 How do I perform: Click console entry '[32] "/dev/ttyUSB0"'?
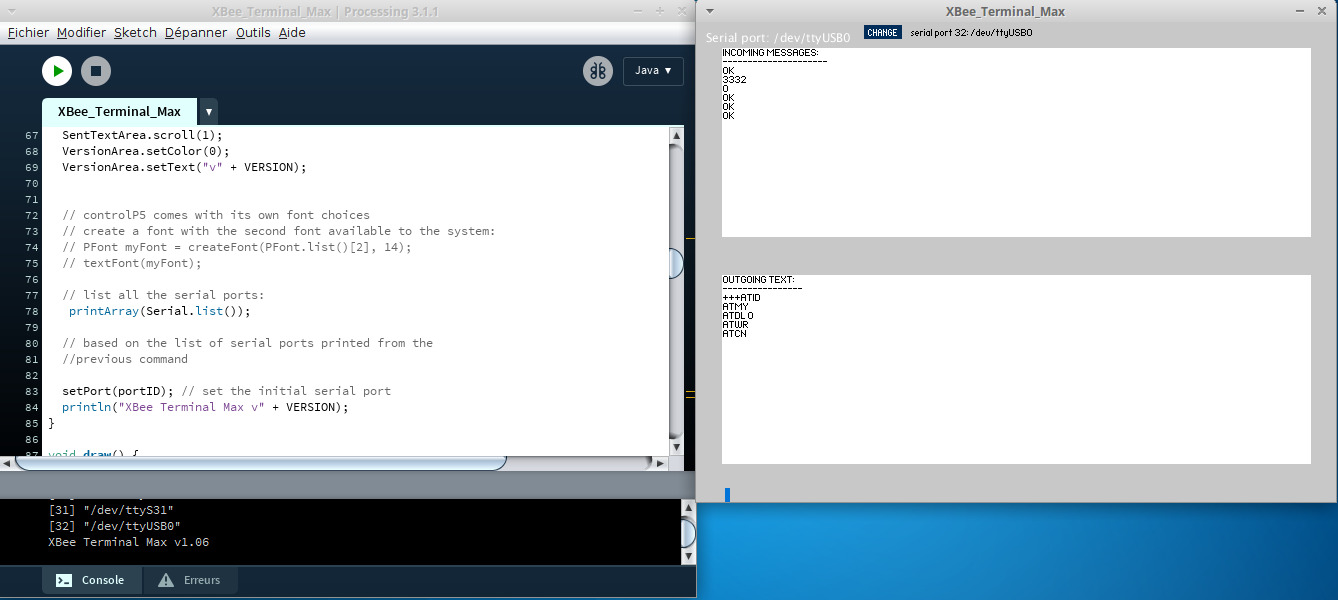click(115, 526)
